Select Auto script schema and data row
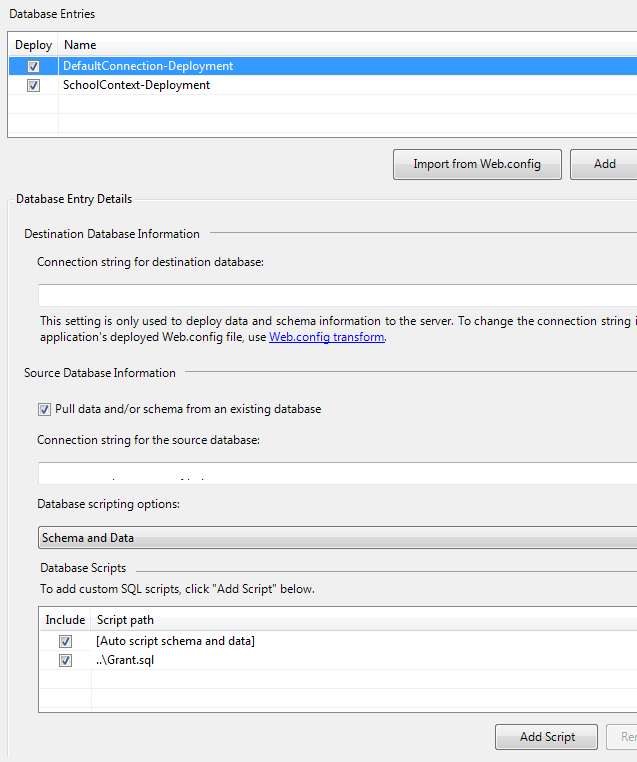The image size is (637, 762). point(175,641)
